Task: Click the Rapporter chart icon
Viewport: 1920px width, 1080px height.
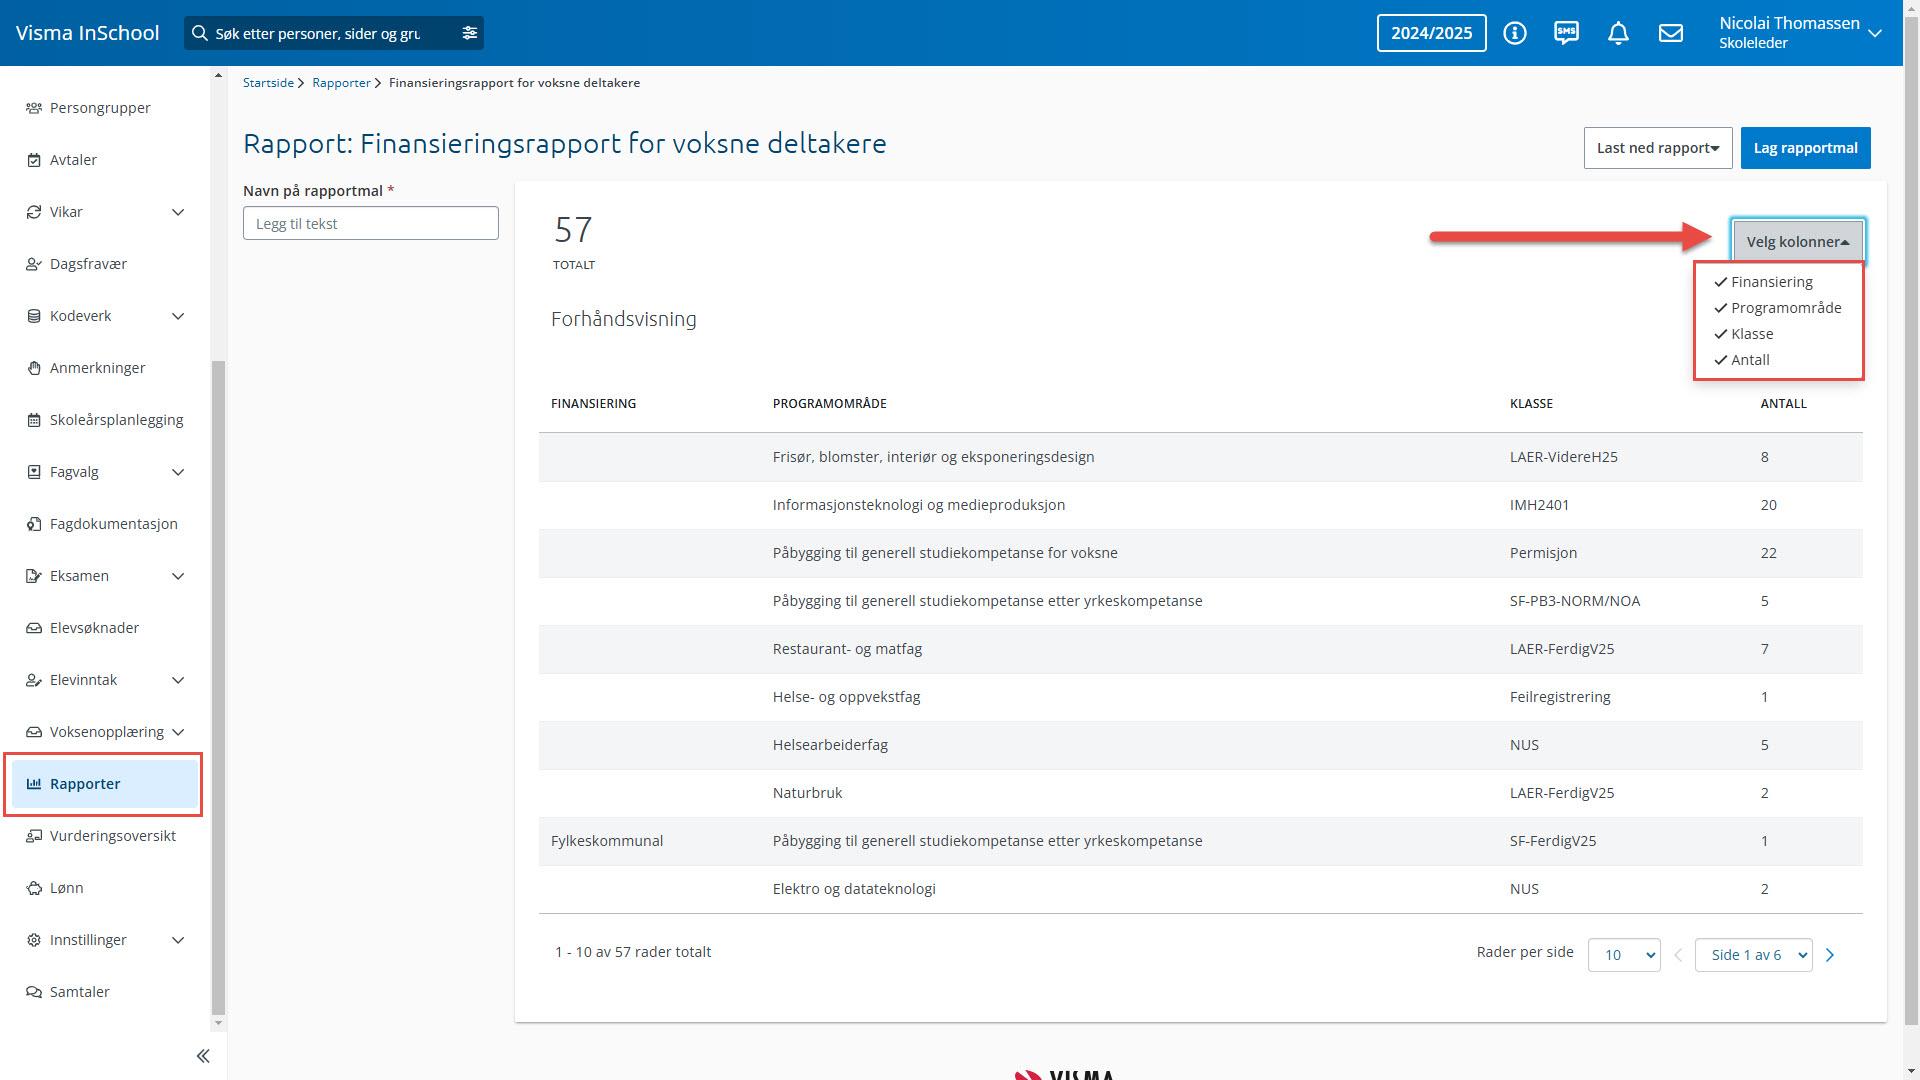Action: click(x=34, y=784)
